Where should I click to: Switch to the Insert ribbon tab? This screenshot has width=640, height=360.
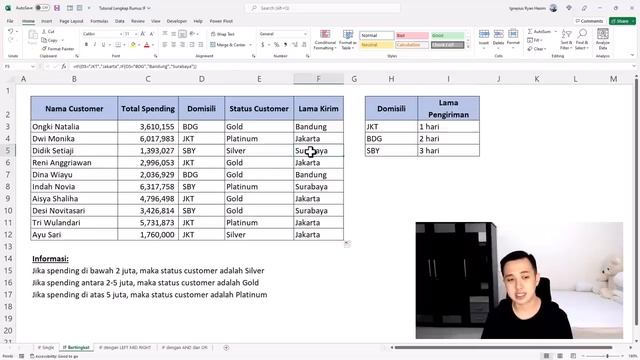(47, 21)
